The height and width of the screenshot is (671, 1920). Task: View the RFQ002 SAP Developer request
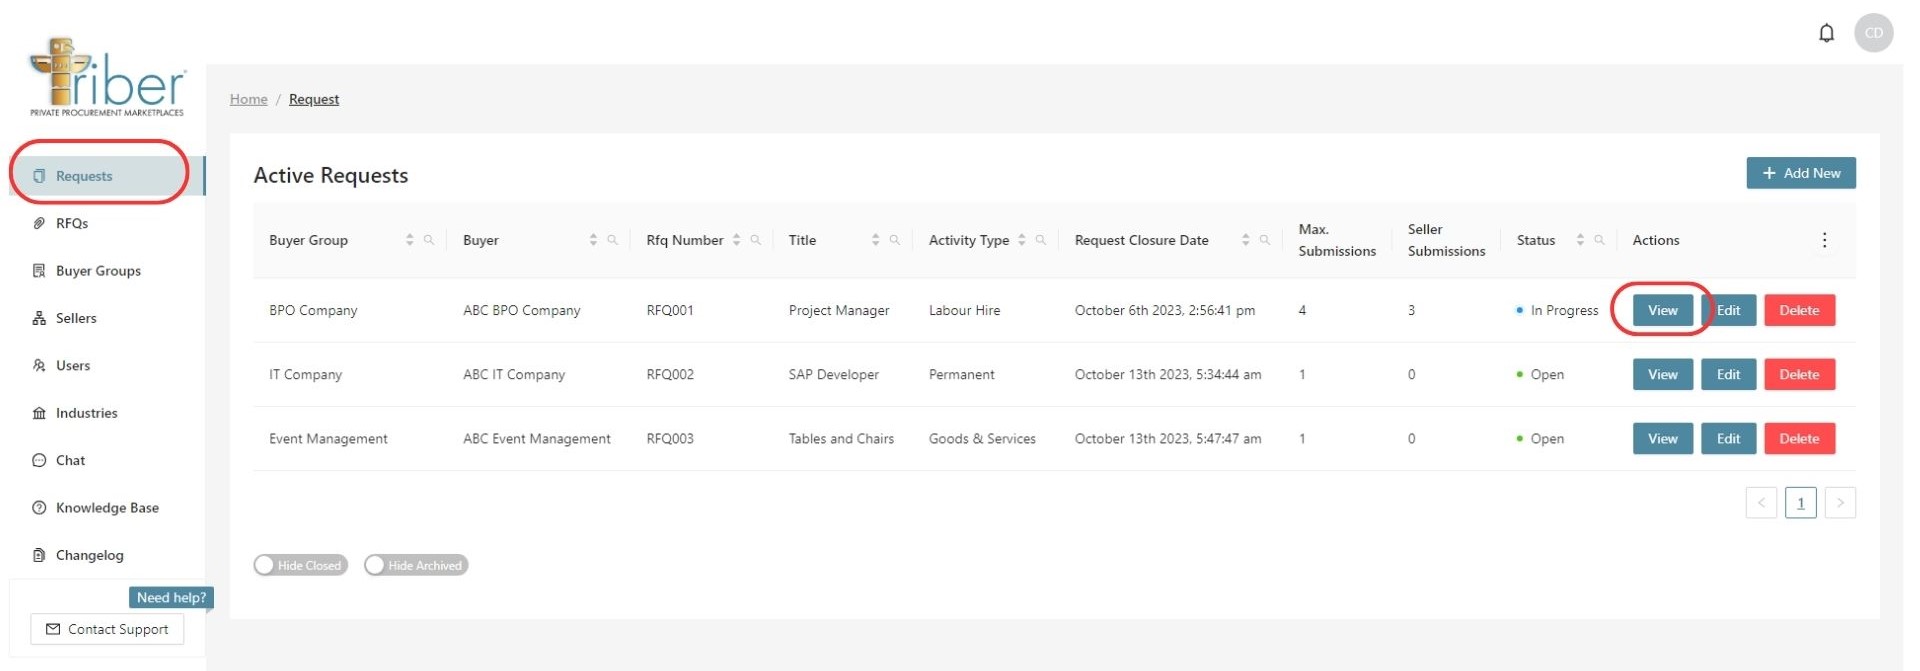pos(1663,374)
